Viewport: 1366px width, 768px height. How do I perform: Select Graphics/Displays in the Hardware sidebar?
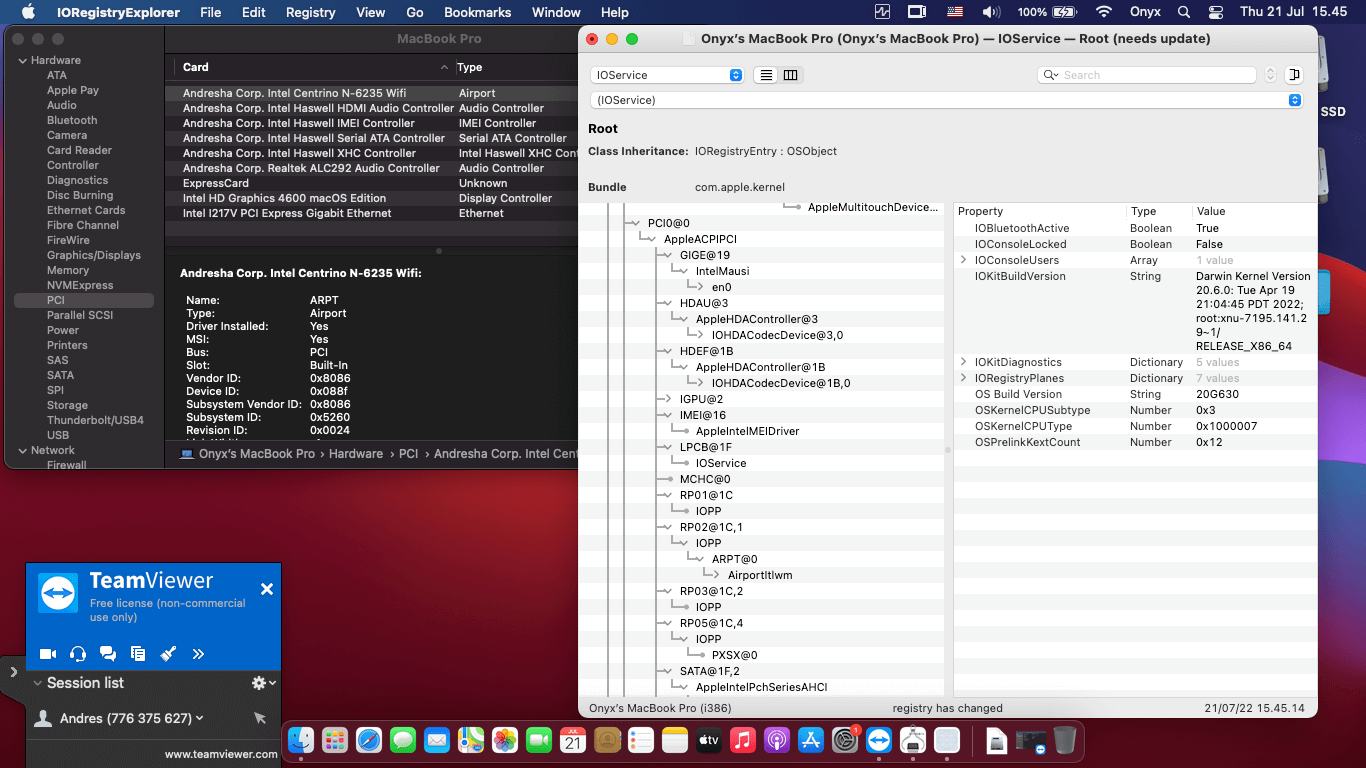pyautogui.click(x=94, y=255)
